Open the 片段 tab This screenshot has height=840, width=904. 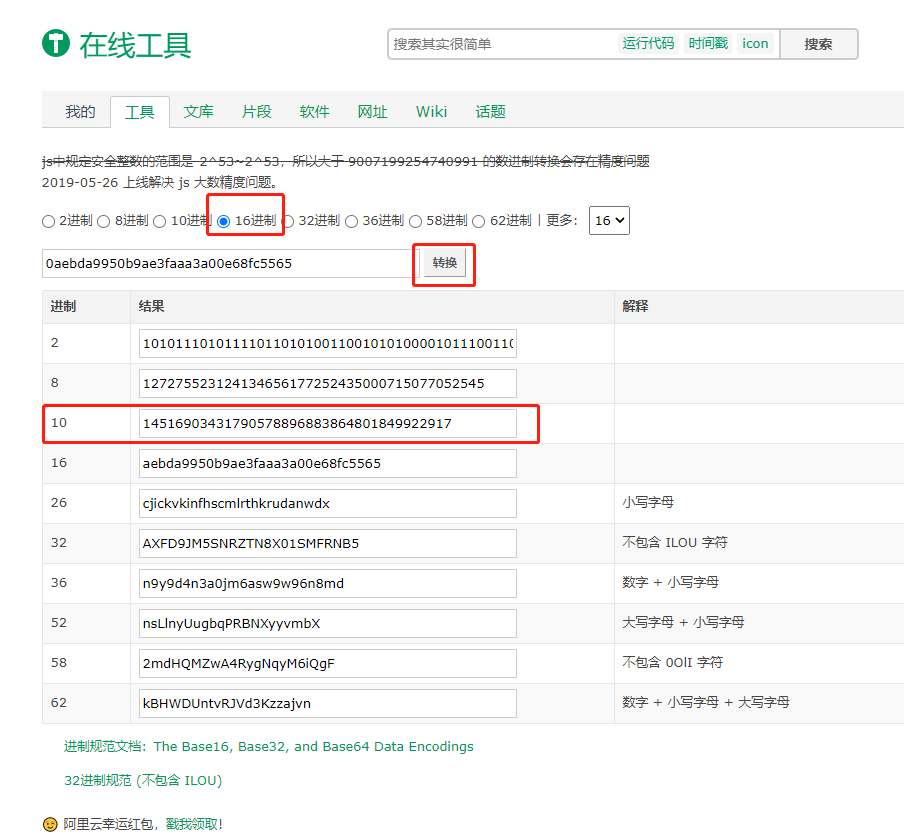coord(257,112)
